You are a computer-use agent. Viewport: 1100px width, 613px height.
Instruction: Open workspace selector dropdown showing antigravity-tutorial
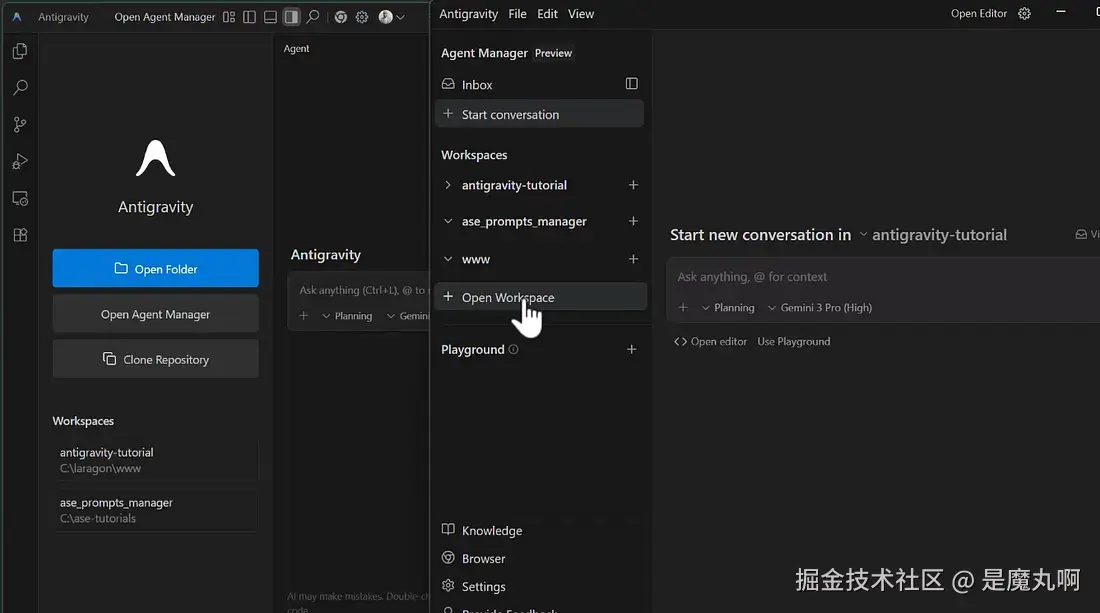(x=933, y=235)
